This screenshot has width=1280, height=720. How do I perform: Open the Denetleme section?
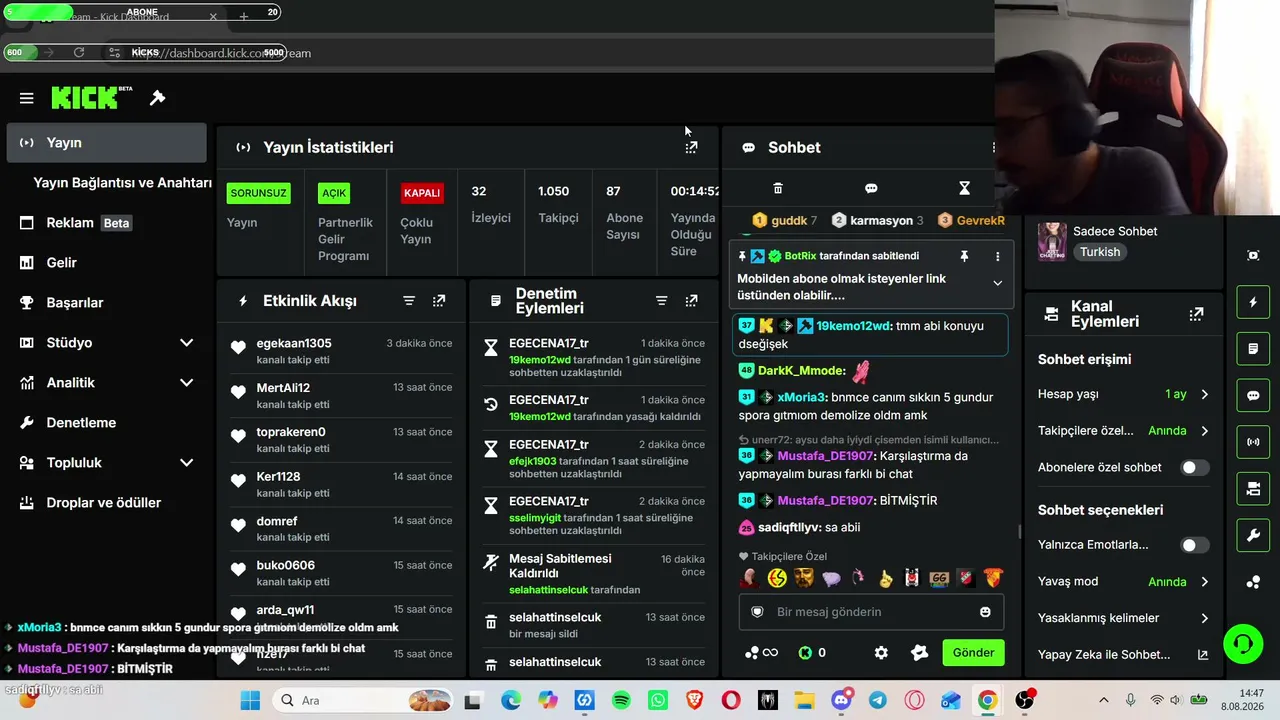pos(106,423)
